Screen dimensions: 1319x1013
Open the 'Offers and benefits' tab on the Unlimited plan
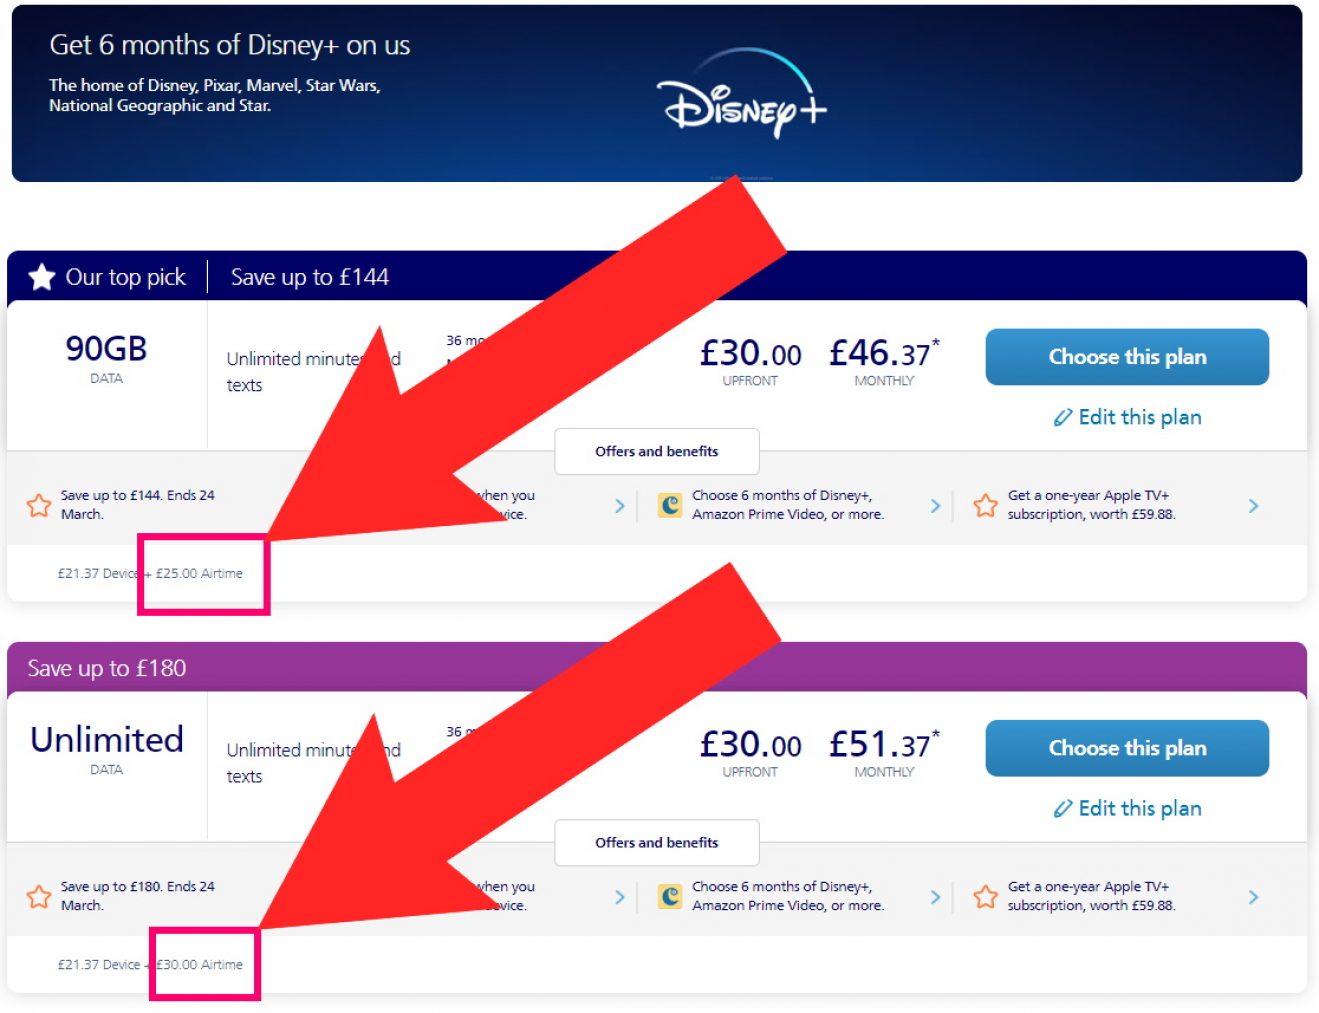coord(656,843)
